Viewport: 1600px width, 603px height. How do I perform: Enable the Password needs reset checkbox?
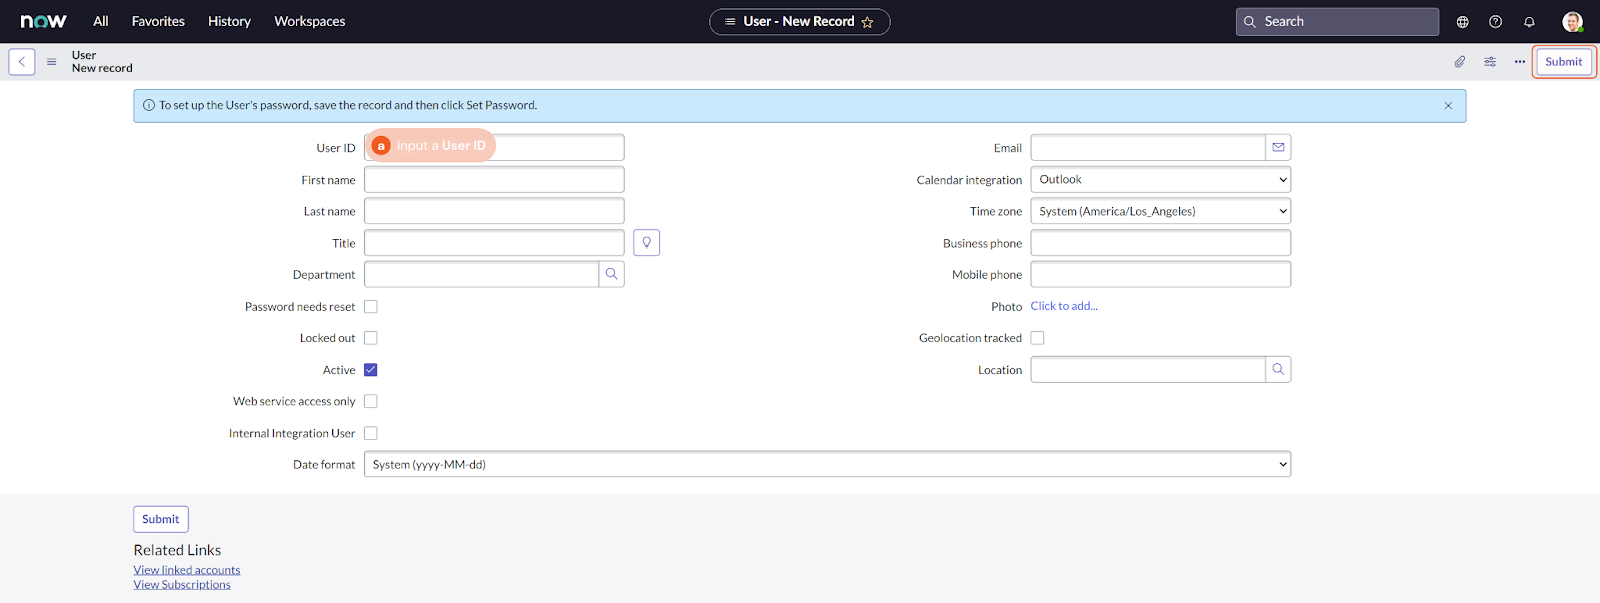tap(371, 307)
